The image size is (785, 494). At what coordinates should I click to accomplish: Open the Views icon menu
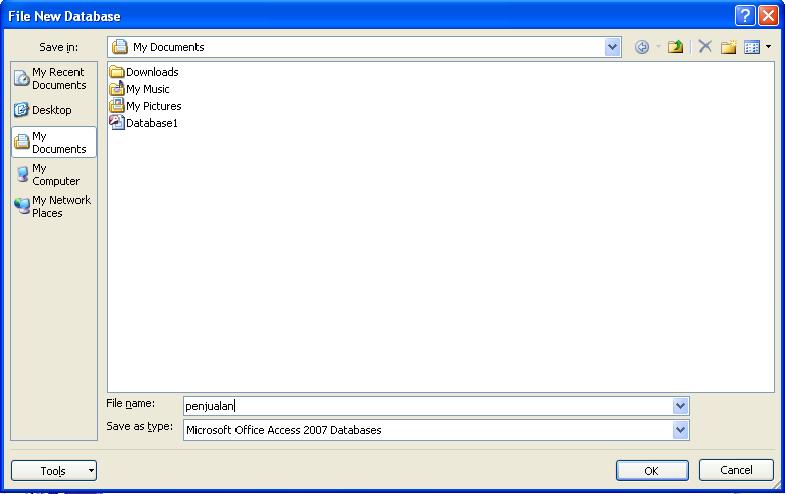pos(752,47)
